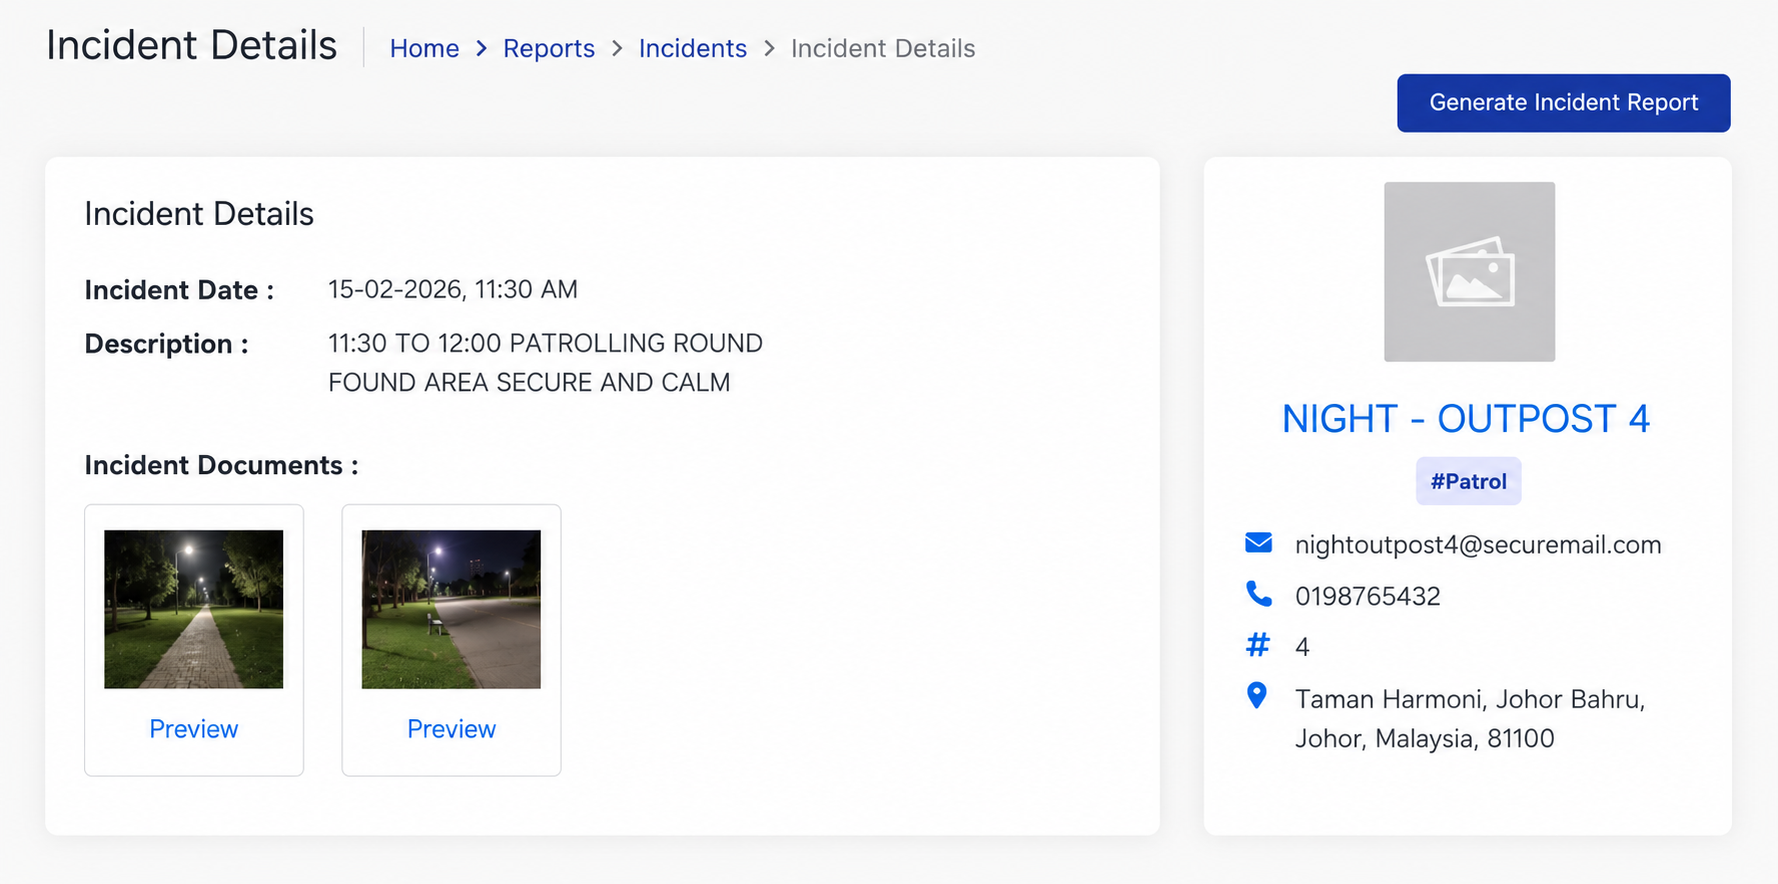Select the text '11:30 TO 12:00 PATROLLING ROUND'
This screenshot has width=1778, height=884.
point(545,343)
